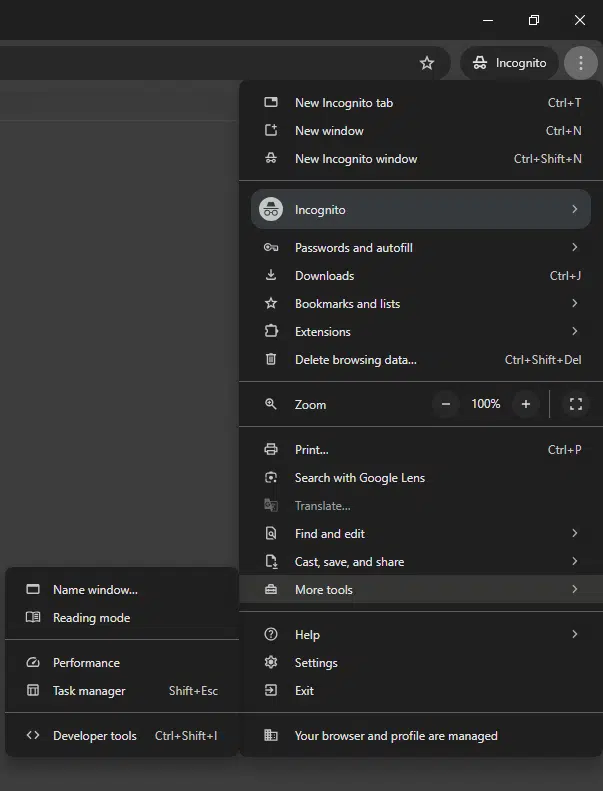Increase zoom with the plus button
Viewport: 603px width, 791px height.
[x=525, y=404]
